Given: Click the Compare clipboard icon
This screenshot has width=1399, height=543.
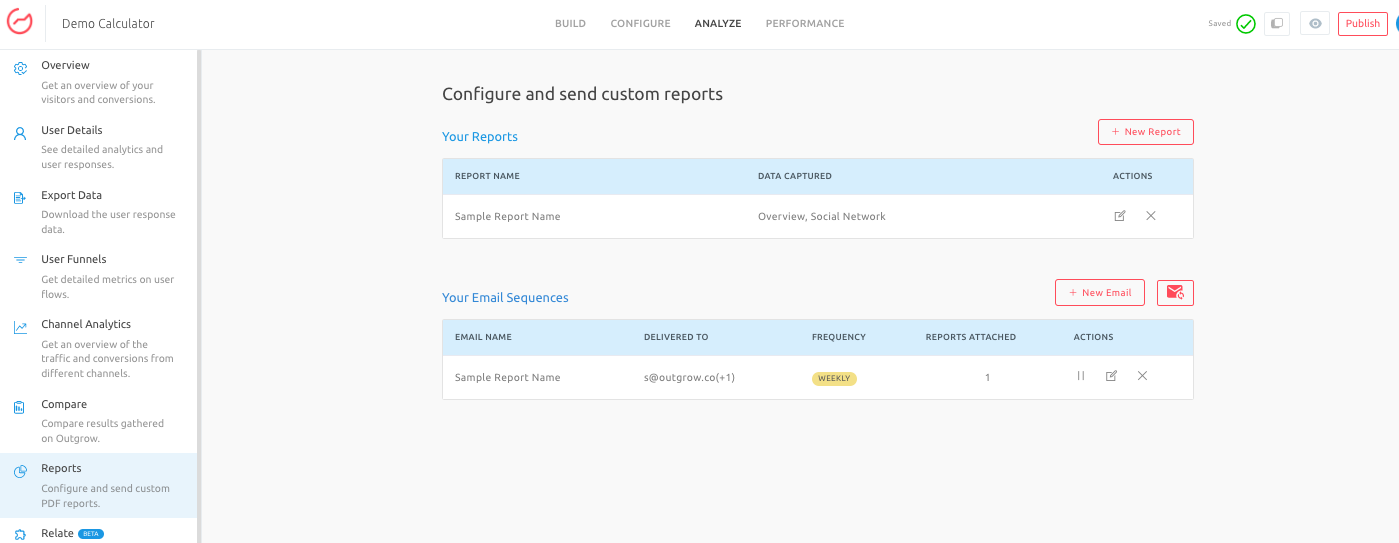Looking at the screenshot, I should tap(20, 407).
